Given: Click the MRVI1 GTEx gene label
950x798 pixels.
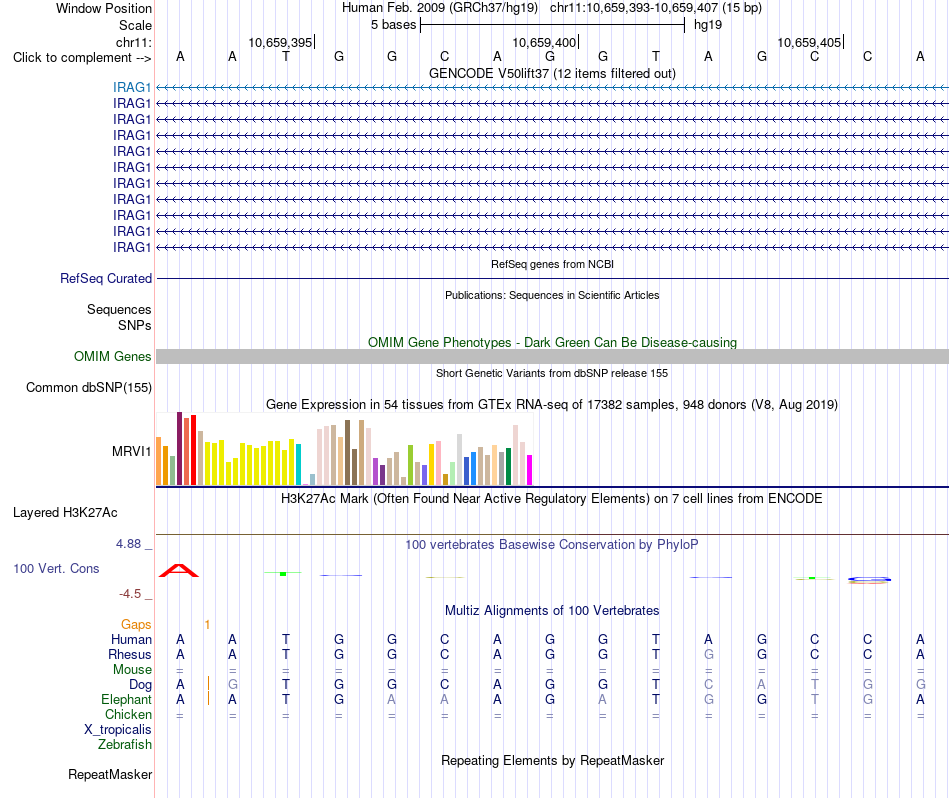Looking at the screenshot, I should [x=131, y=451].
